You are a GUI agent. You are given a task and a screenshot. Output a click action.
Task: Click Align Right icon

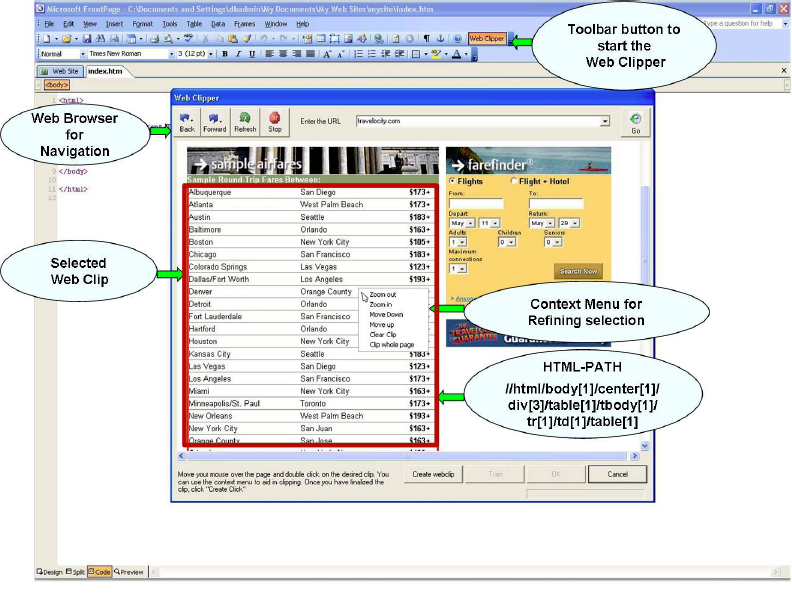(x=296, y=54)
